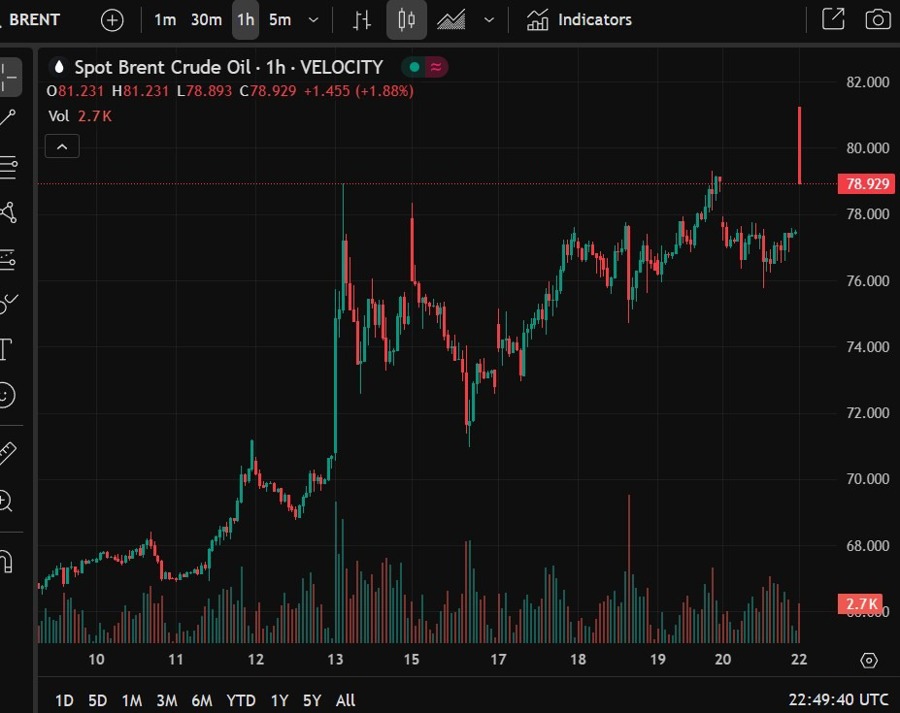This screenshot has width=900, height=713.
Task: Select the text annotation tool
Action: [6, 349]
